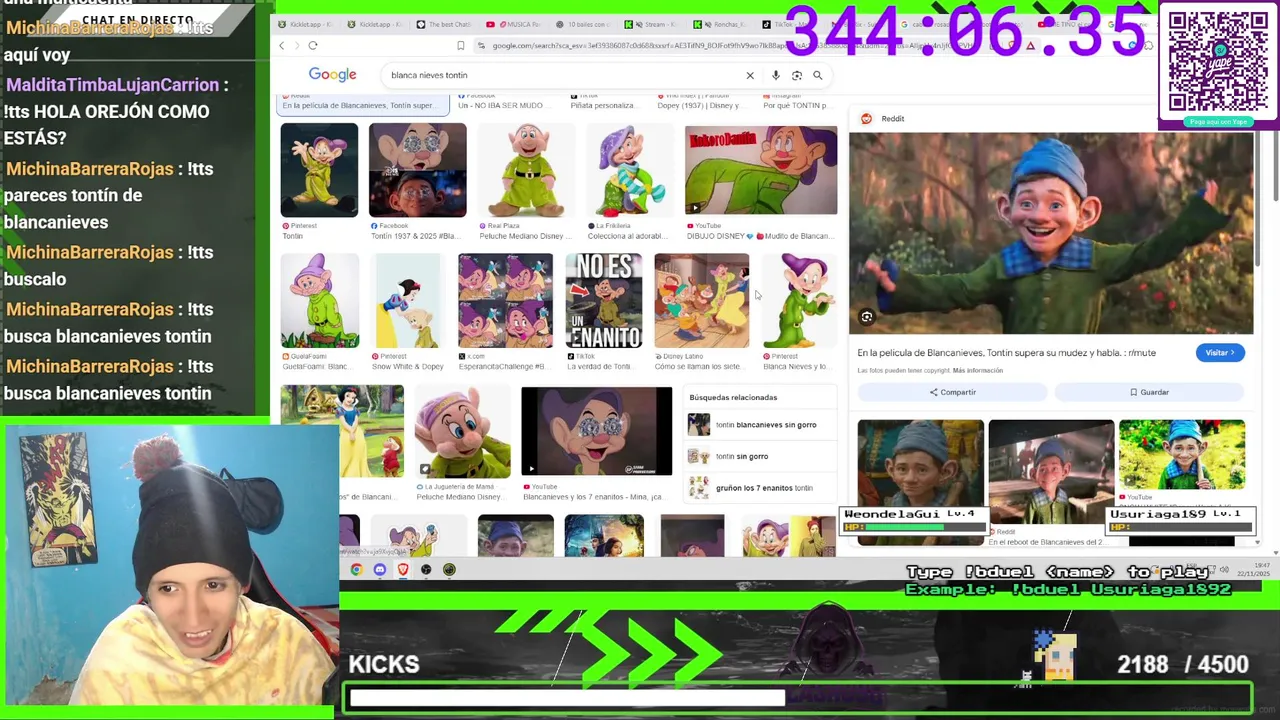Open 'Más información' link under preview
Screen dimensions: 1280x720
977,370
